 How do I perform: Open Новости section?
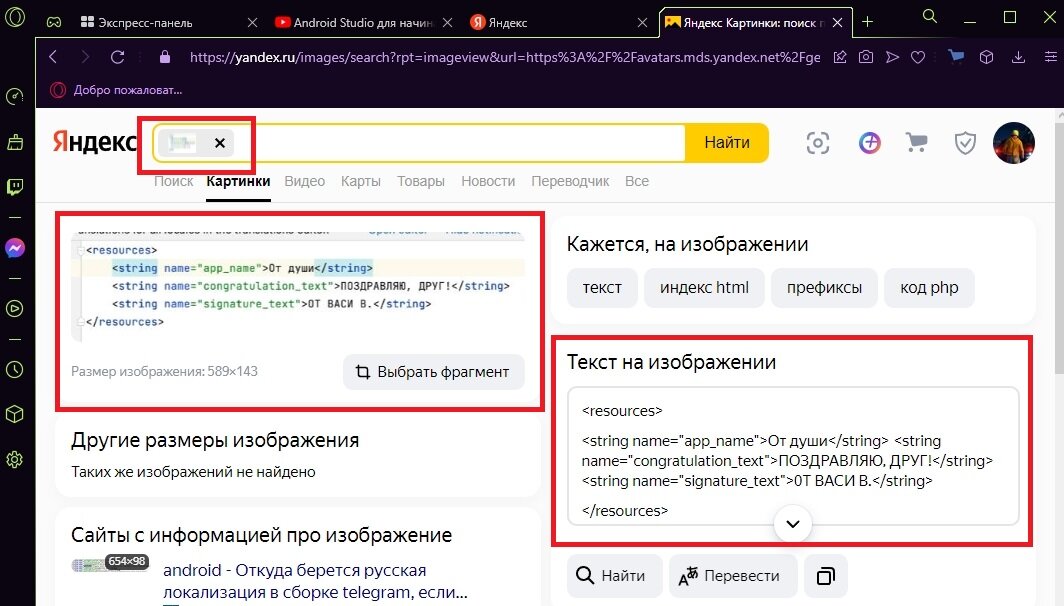coord(488,181)
